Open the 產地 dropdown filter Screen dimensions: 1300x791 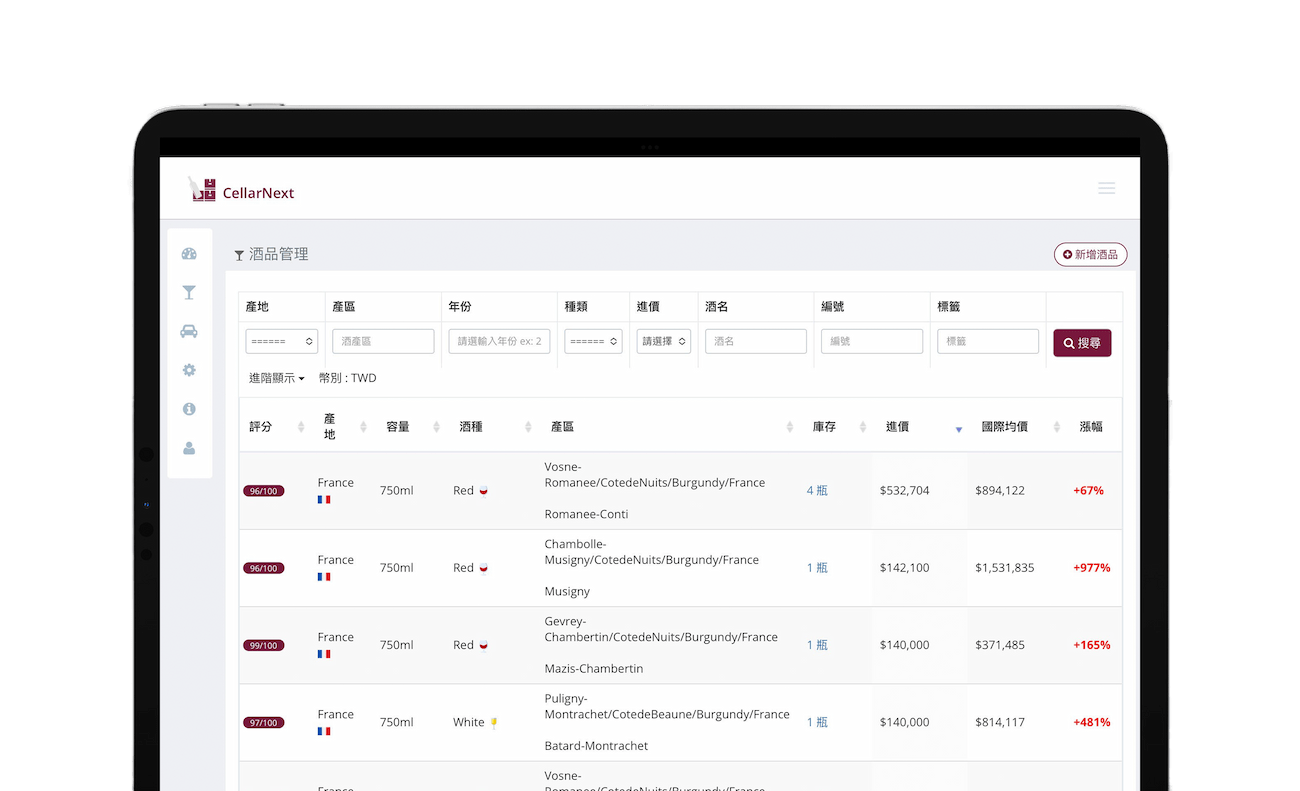click(x=281, y=341)
